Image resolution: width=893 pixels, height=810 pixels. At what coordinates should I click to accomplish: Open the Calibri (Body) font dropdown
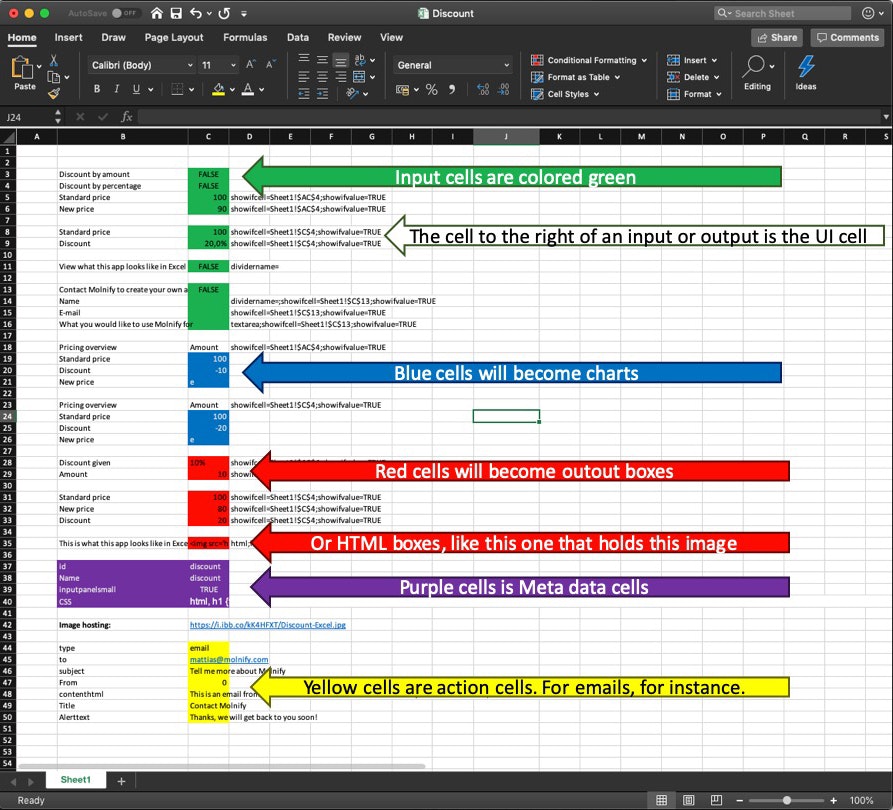[142, 65]
